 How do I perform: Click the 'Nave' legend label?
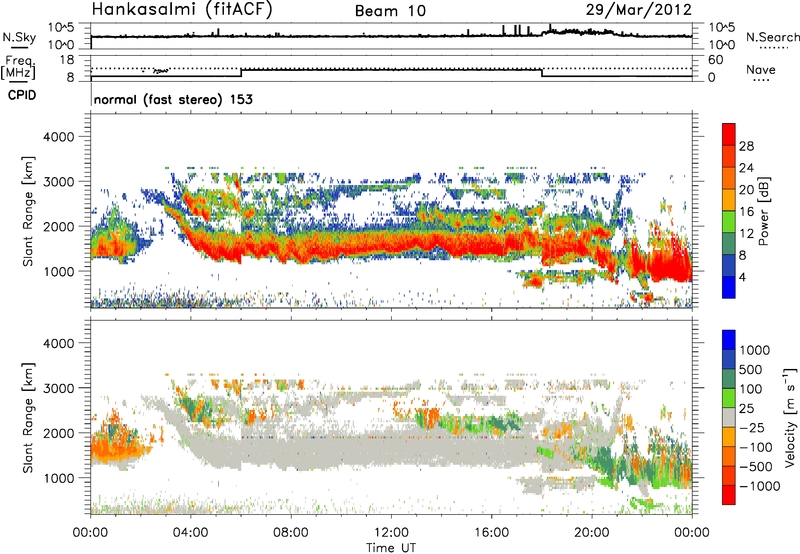click(x=761, y=69)
